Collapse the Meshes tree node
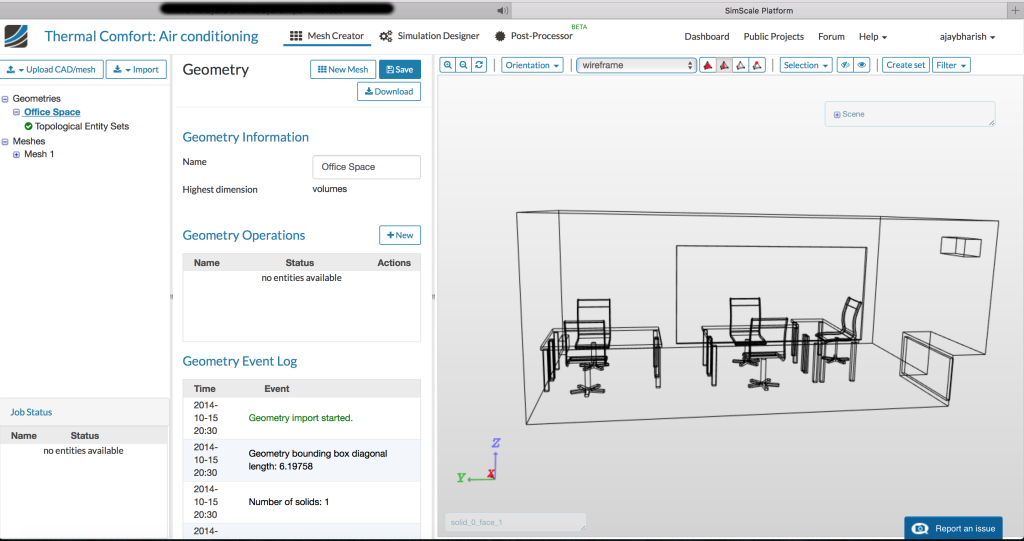1024x541 pixels. pyautogui.click(x=5, y=141)
